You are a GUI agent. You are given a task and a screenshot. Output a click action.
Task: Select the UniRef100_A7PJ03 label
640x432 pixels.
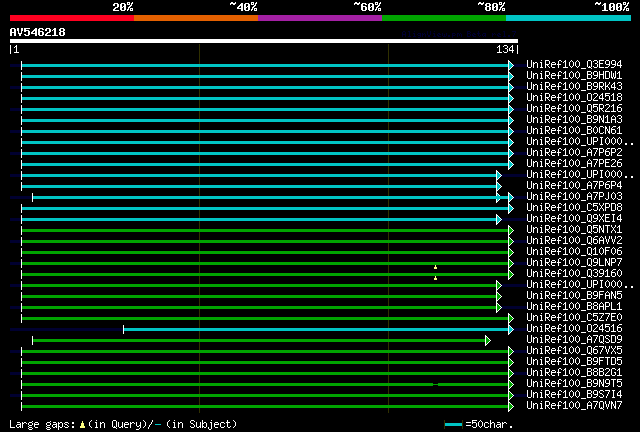coord(574,196)
